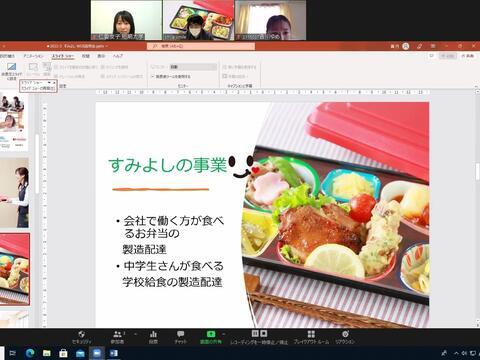Select the middle masked participant video tile
Viewport: 480px width, 360px height.
click(199, 20)
